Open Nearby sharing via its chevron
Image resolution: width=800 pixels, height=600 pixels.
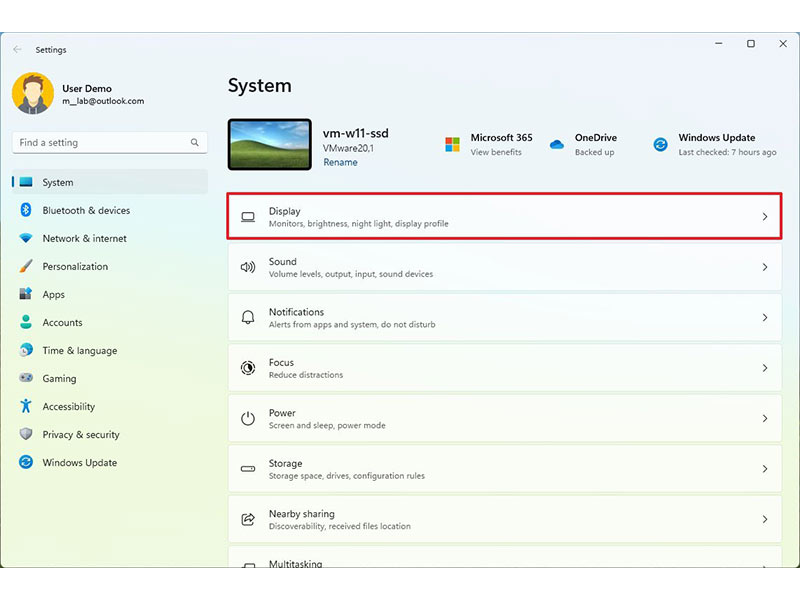pyautogui.click(x=765, y=519)
